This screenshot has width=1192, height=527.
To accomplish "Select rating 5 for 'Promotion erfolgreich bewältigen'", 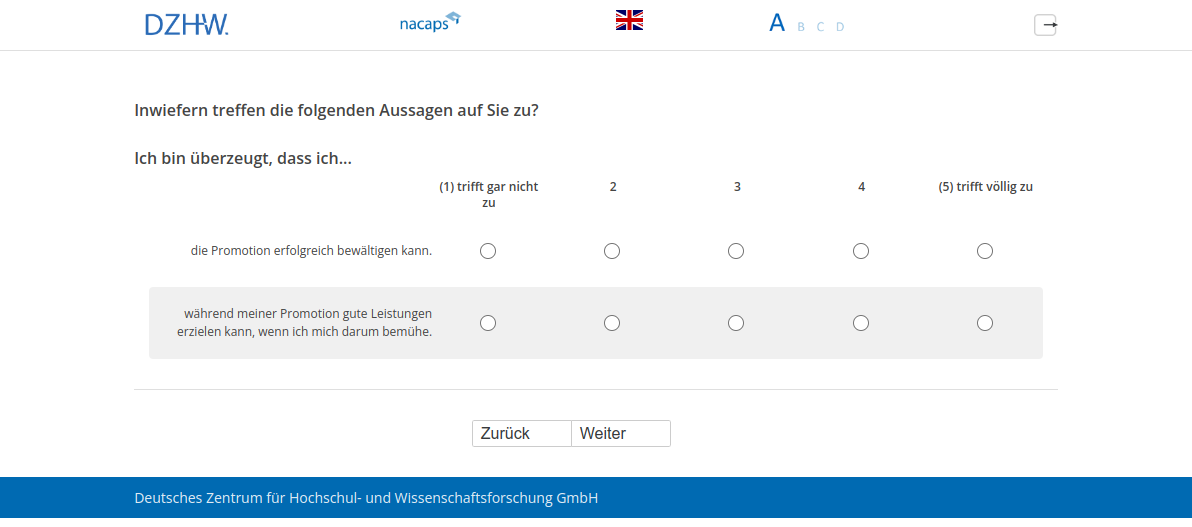I will [985, 251].
